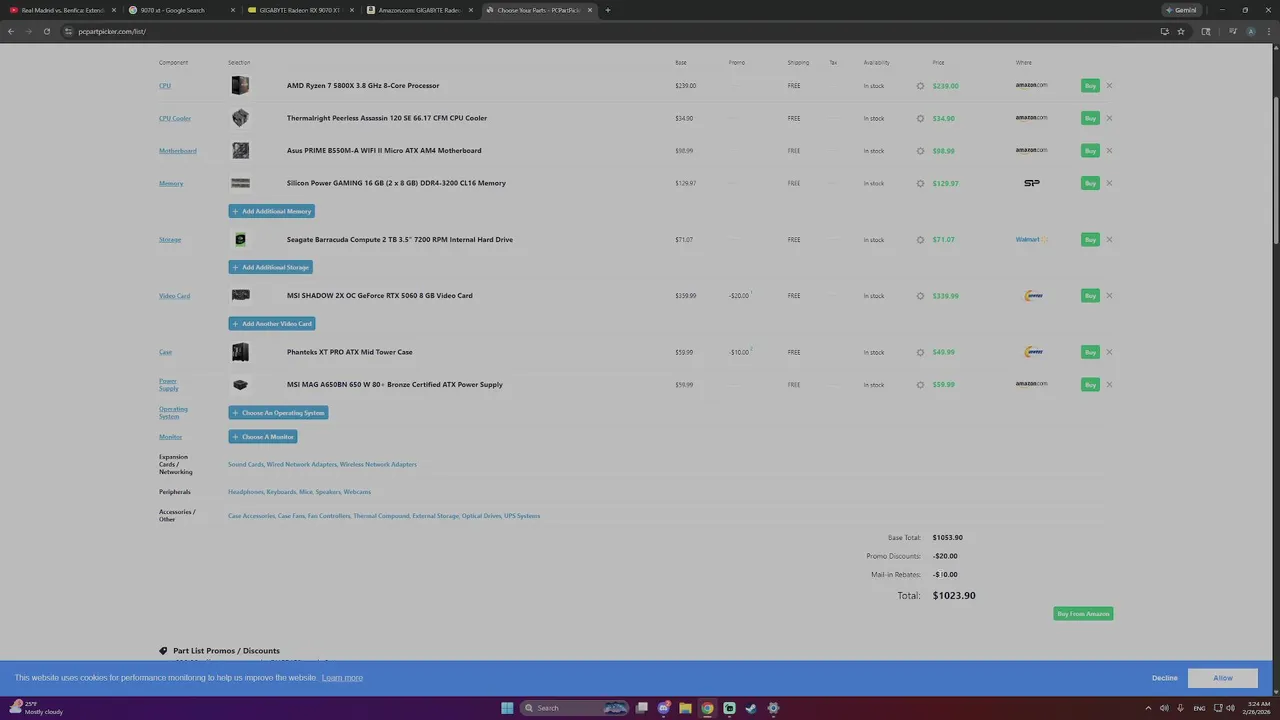Open Discord from the taskbar
This screenshot has height=720, width=1280.
(663, 708)
